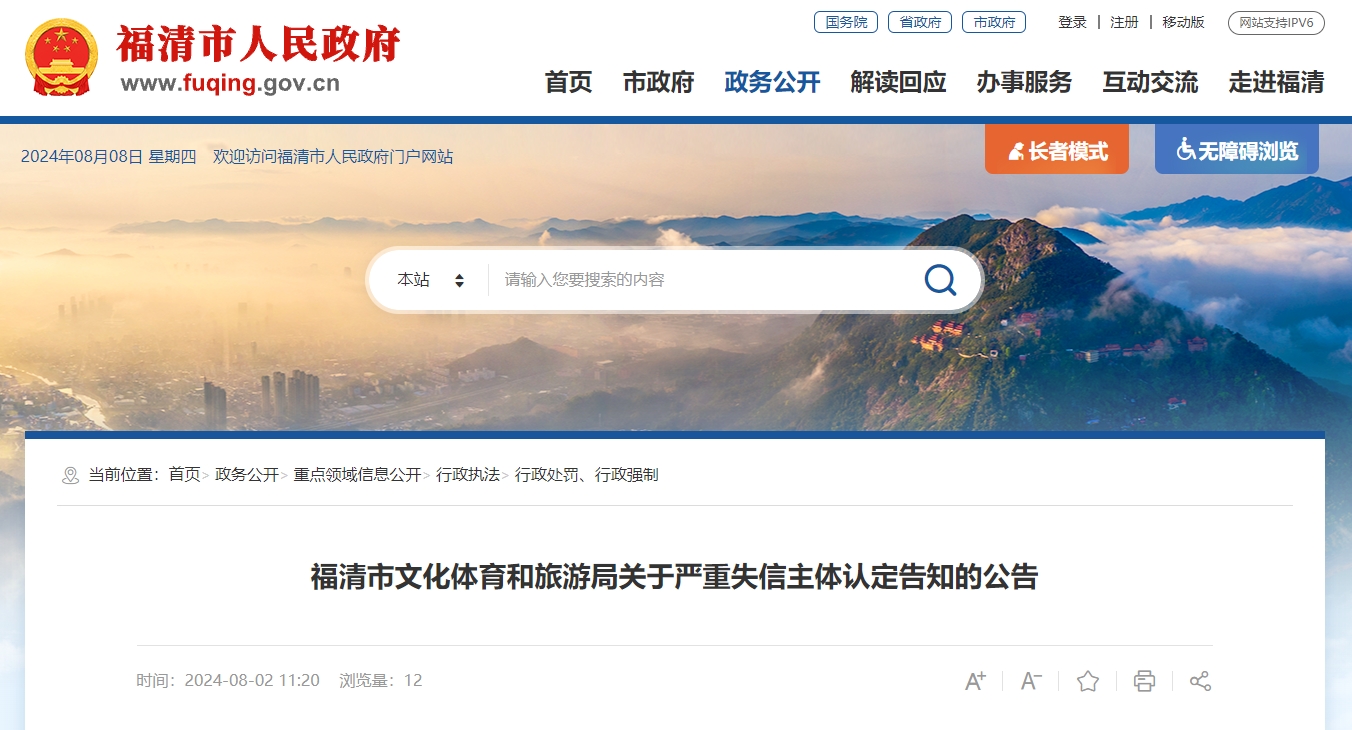Open 行政执法 breadcrumb link
The image size is (1352, 730).
(468, 475)
